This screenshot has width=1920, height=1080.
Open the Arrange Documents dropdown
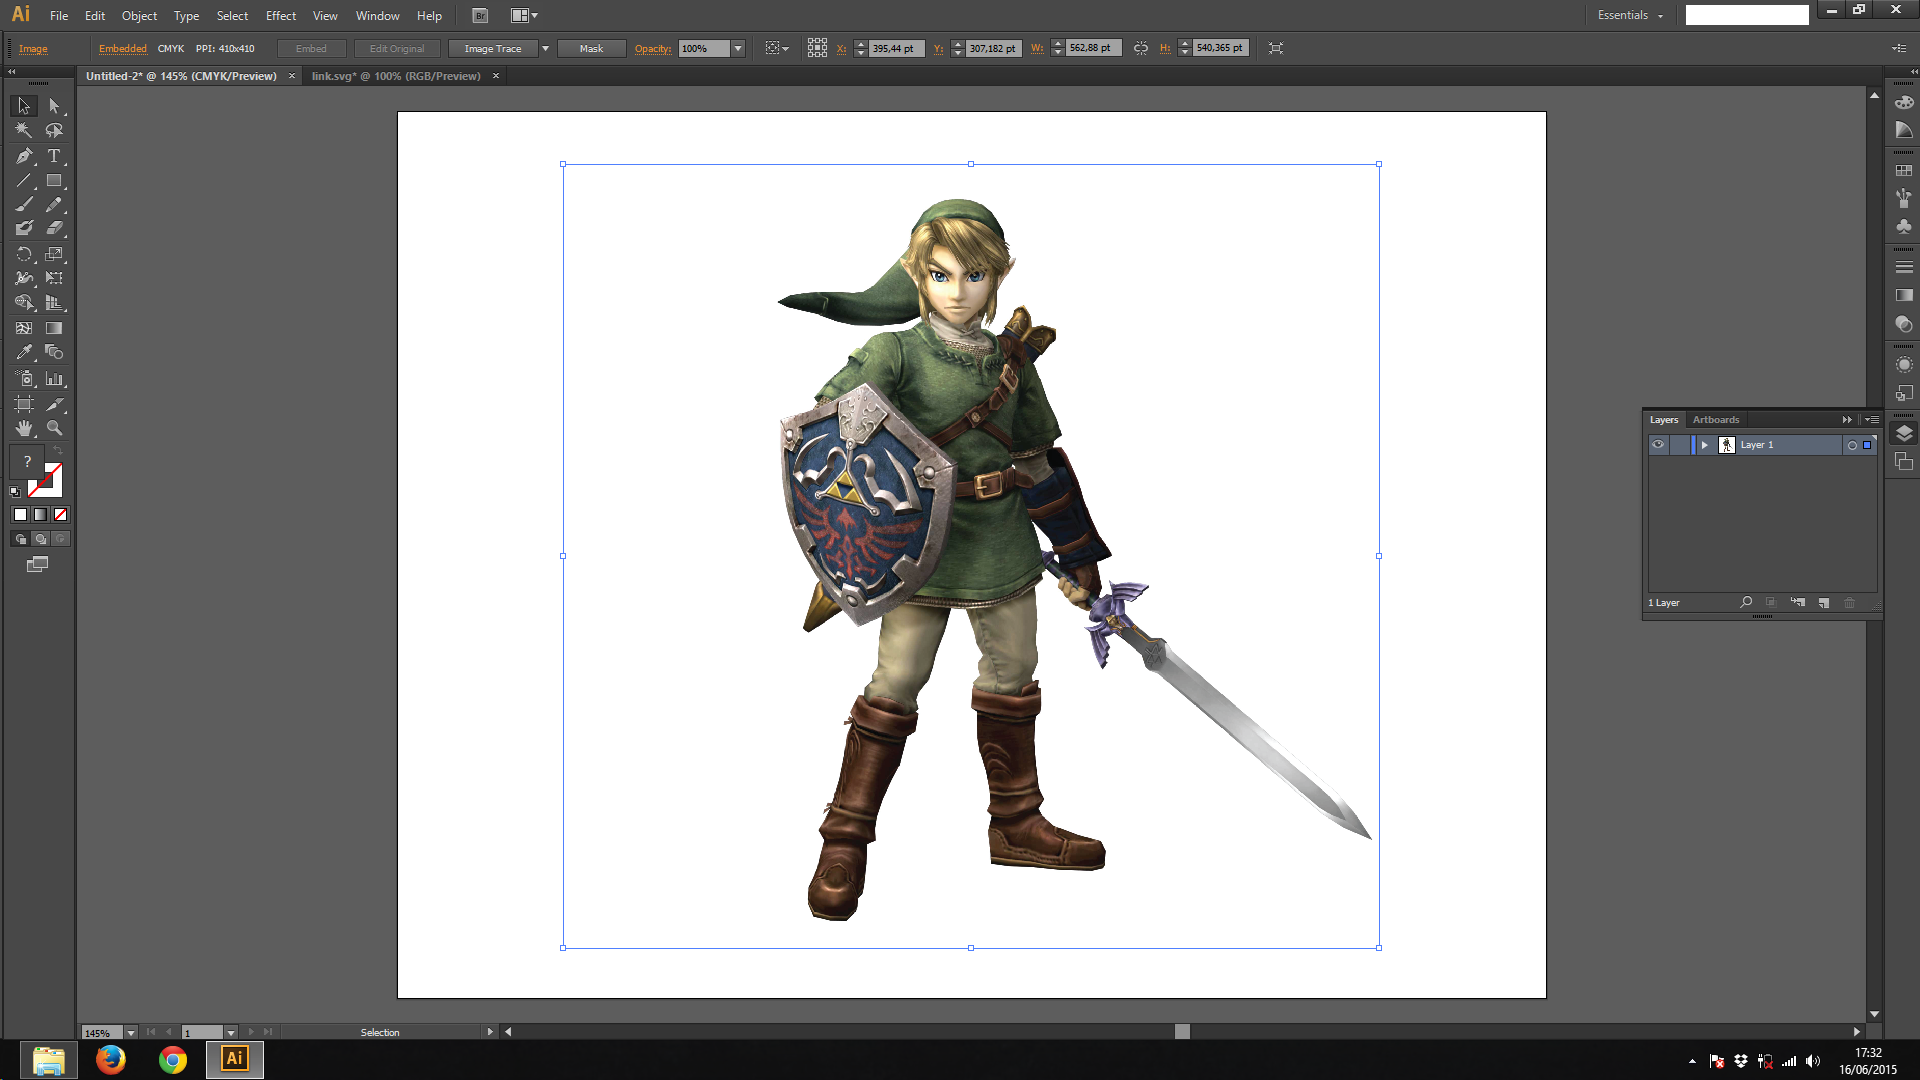[x=525, y=15]
